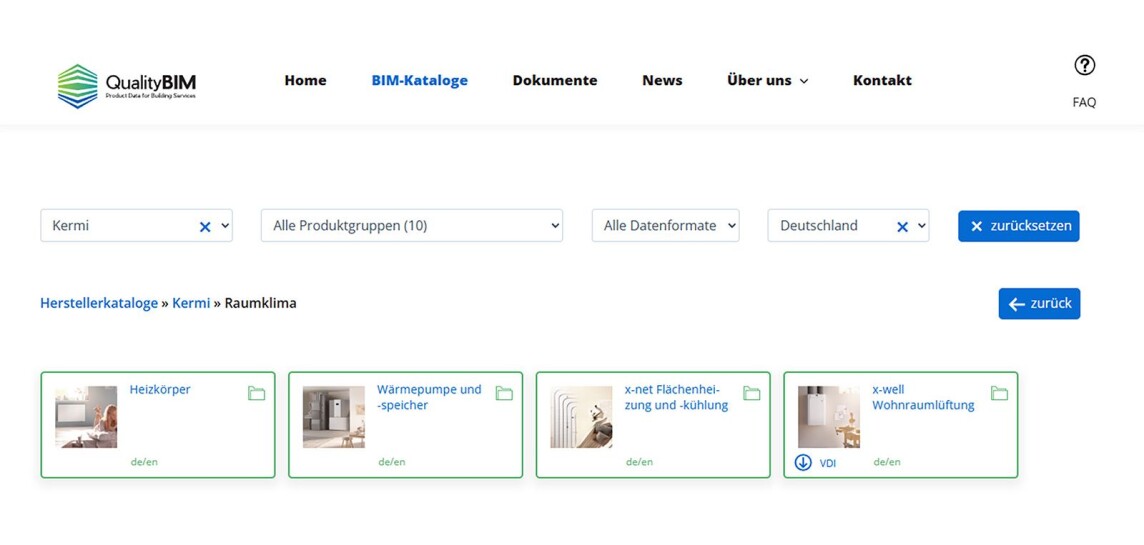Click the Raumklima breadcrumb text

(x=260, y=303)
